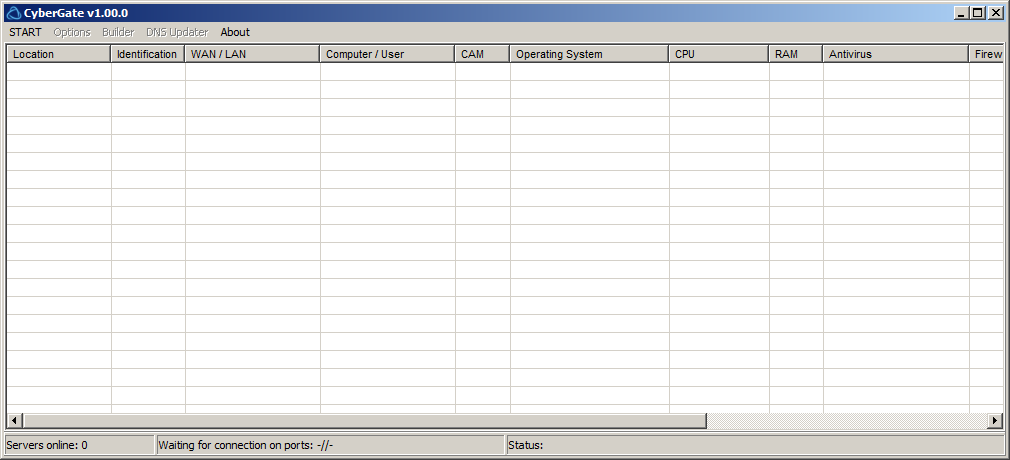Viewport: 1010px width, 460px height.
Task: Open the START menu
Action: pos(25,32)
